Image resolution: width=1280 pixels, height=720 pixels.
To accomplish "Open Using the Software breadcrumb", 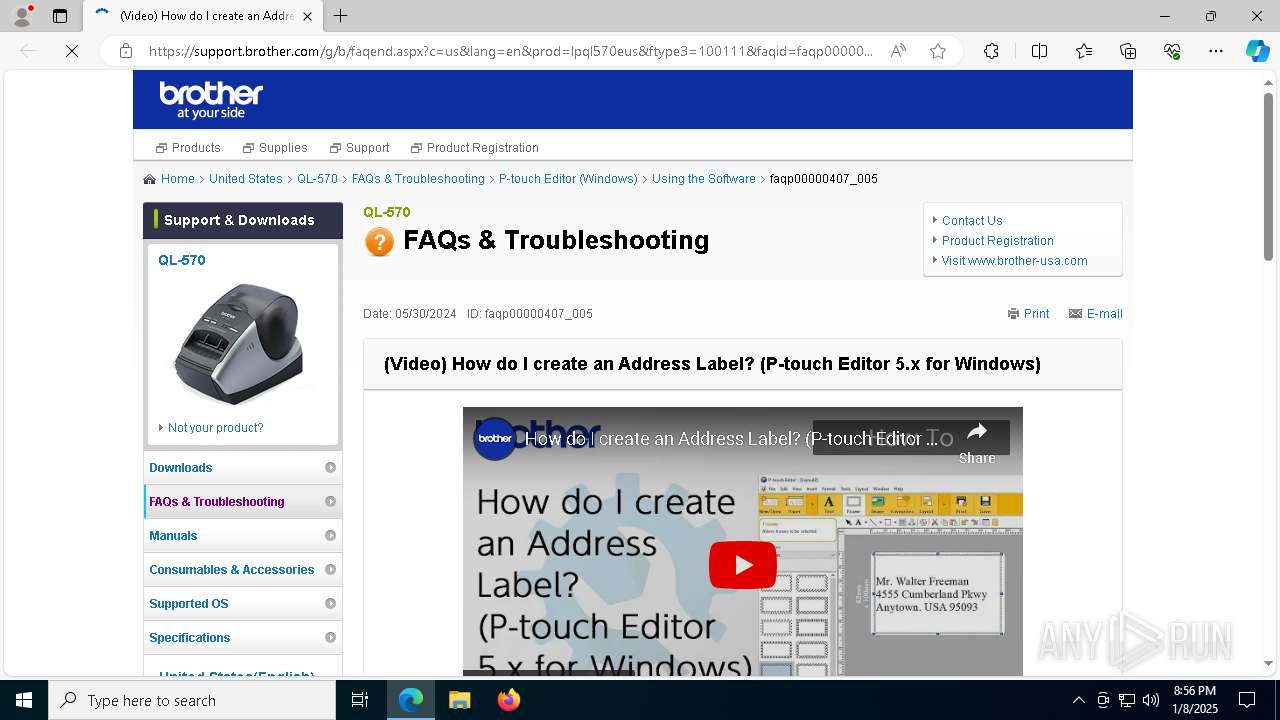I will coord(704,179).
